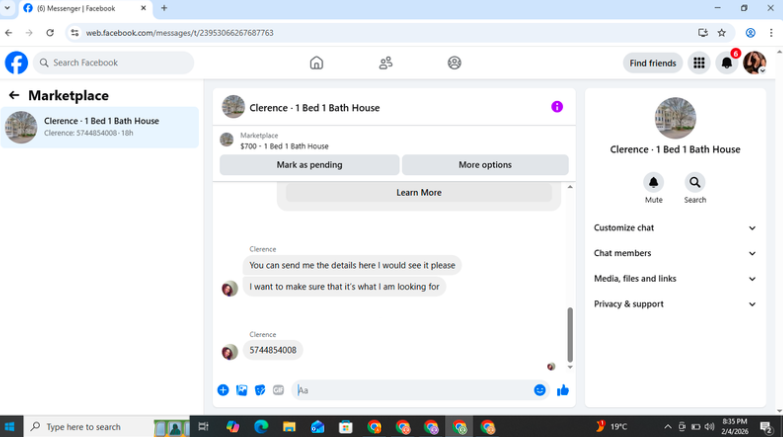Open Clerence 1 Bed 1 Bath House chat
Screen dimensions: 783x437
(100, 127)
